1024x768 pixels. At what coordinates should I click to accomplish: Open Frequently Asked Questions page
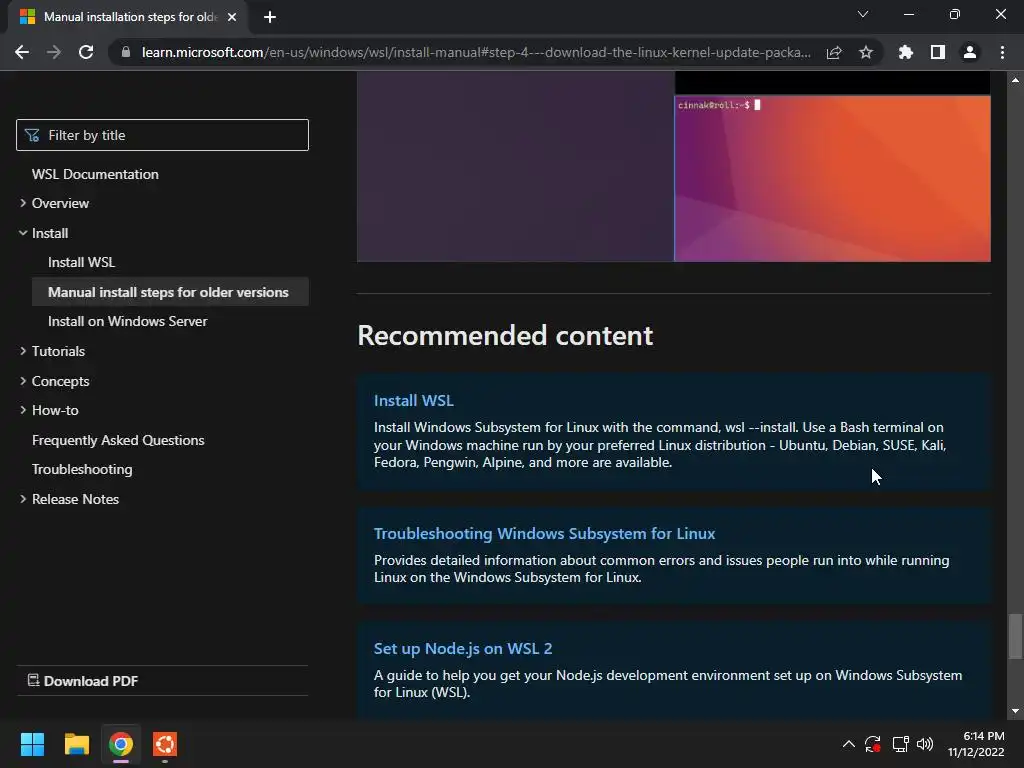pyautogui.click(x=118, y=440)
